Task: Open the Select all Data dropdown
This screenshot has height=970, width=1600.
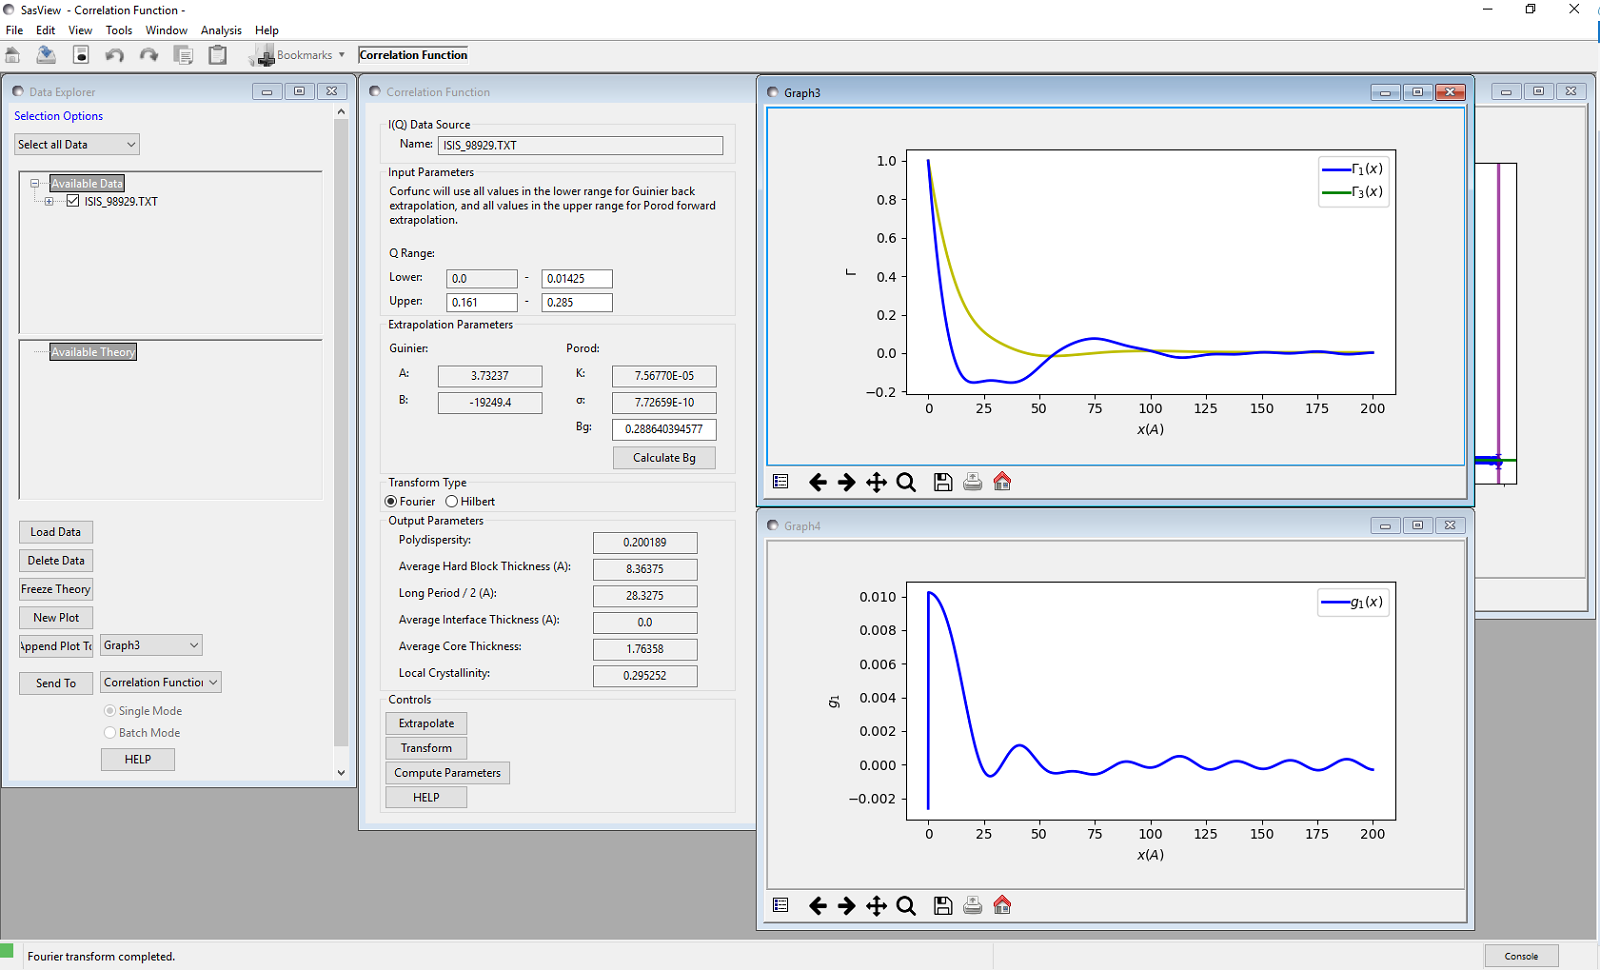Action: [77, 145]
